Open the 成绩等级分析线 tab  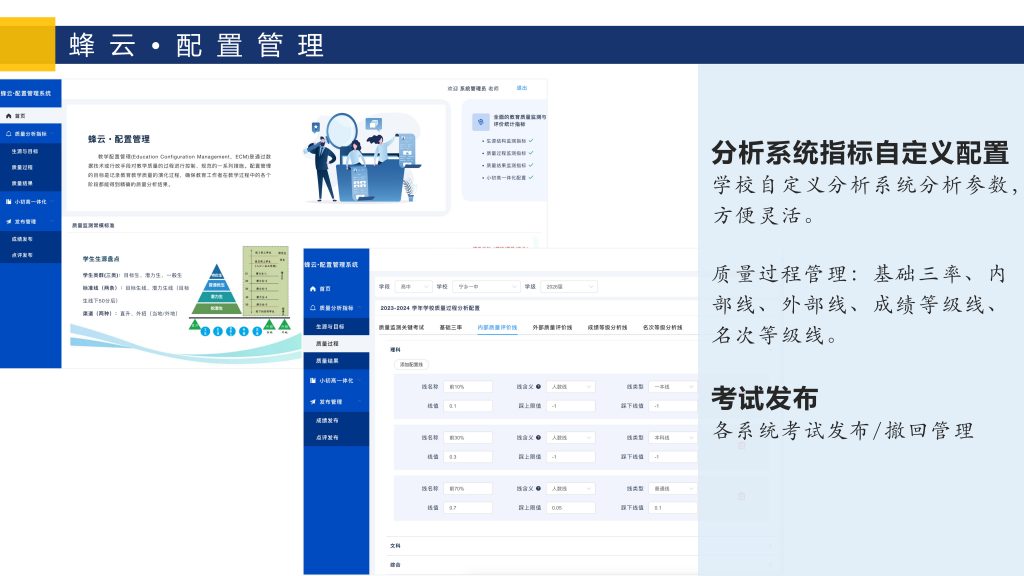(607, 327)
